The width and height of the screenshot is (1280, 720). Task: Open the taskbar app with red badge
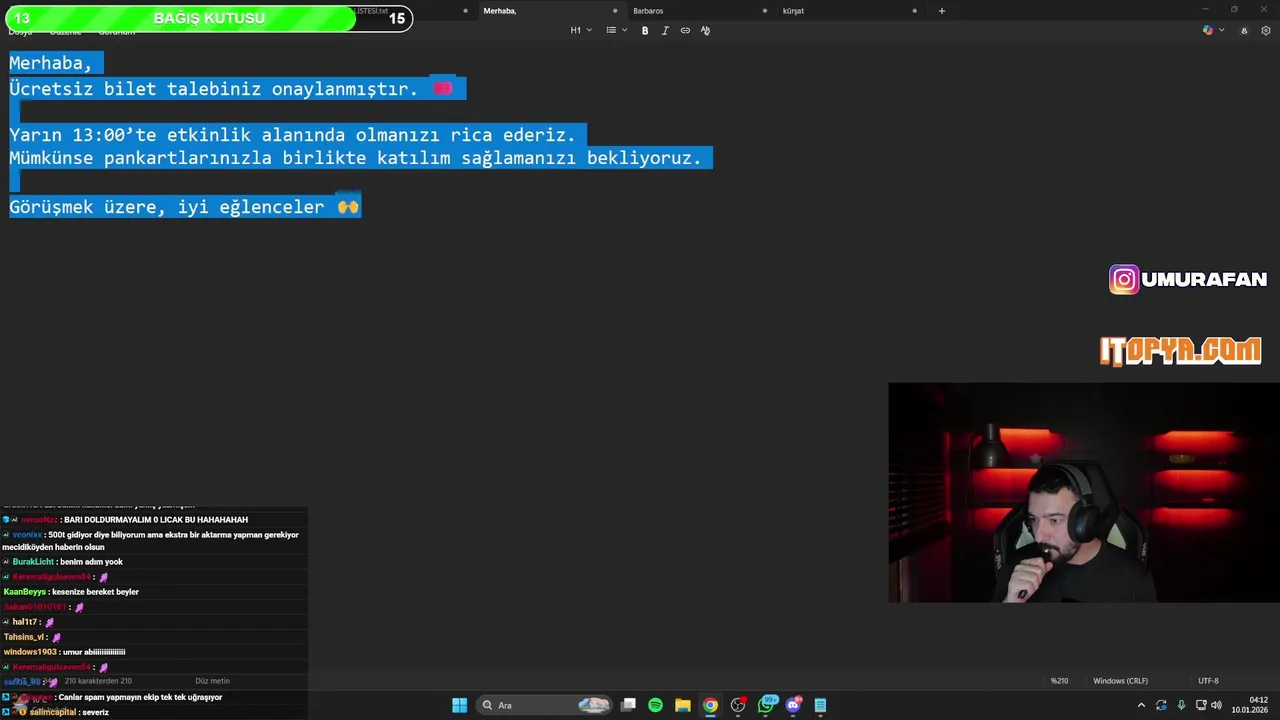coord(738,705)
